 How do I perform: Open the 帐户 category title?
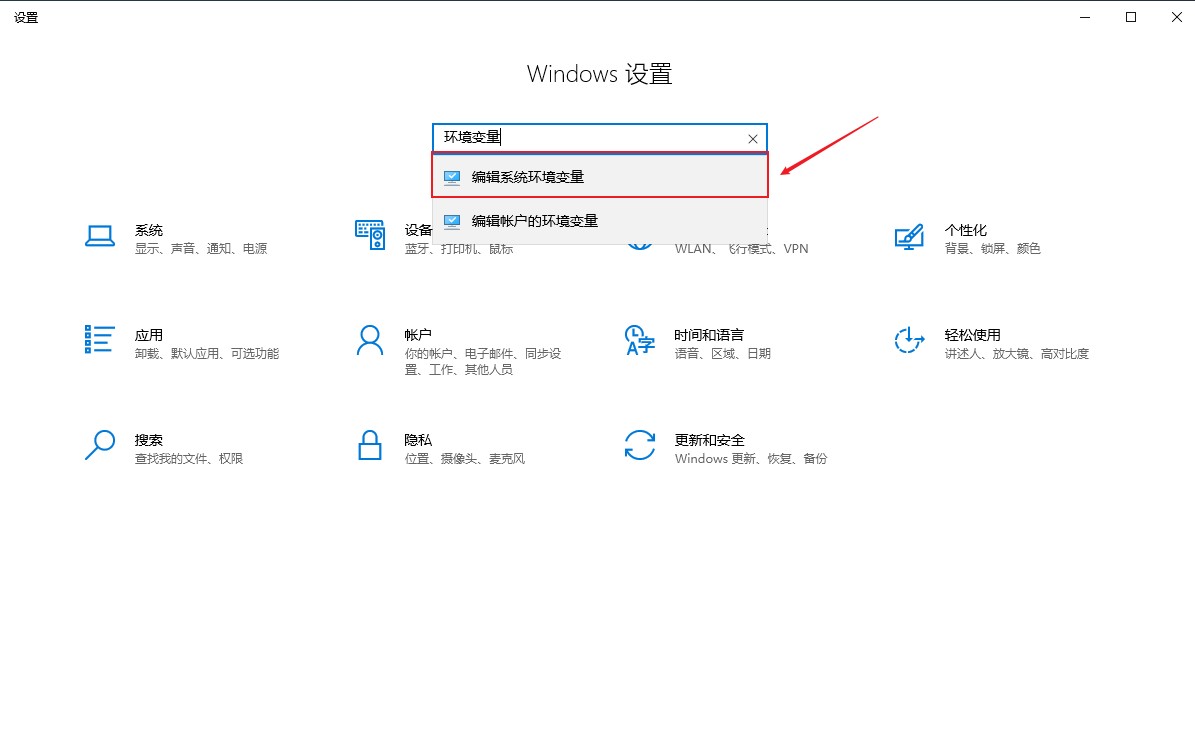[x=418, y=335]
